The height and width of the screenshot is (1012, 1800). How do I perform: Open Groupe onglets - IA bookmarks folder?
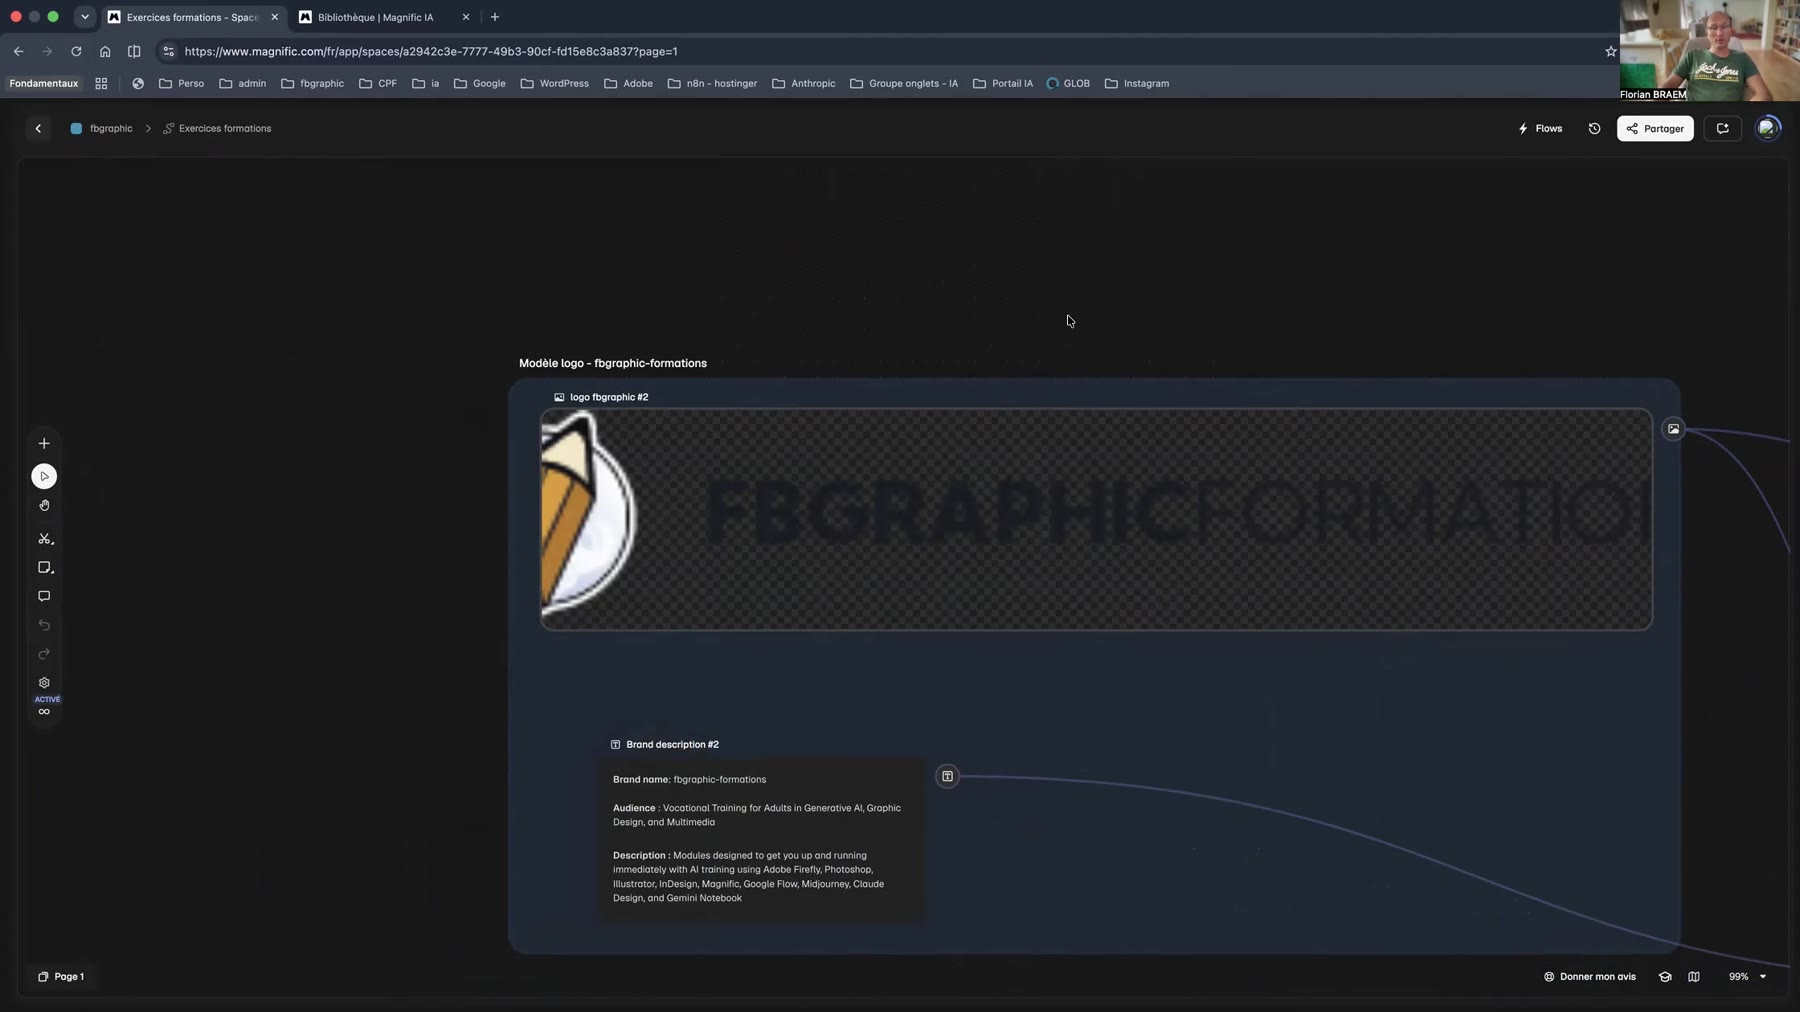coord(903,83)
